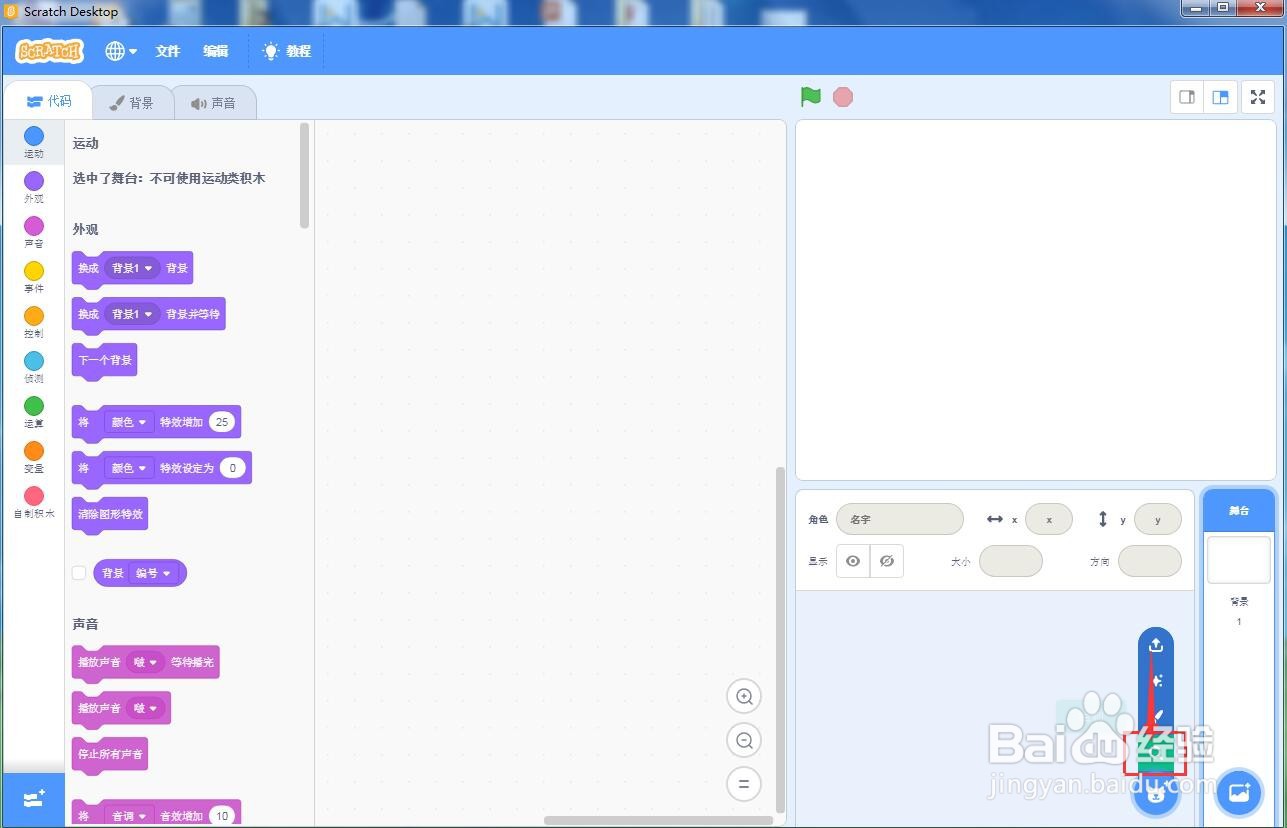The width and height of the screenshot is (1287, 828).
Task: Click the choose a sprite button
Action: (1156, 793)
